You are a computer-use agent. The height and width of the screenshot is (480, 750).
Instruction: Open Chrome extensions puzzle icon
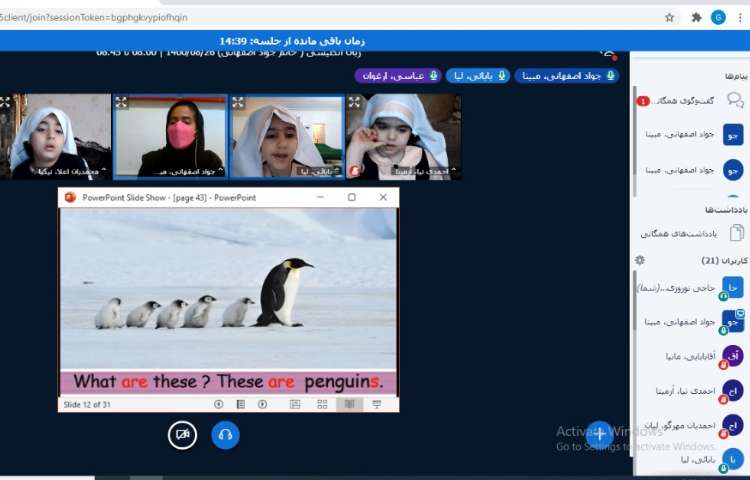tap(696, 17)
